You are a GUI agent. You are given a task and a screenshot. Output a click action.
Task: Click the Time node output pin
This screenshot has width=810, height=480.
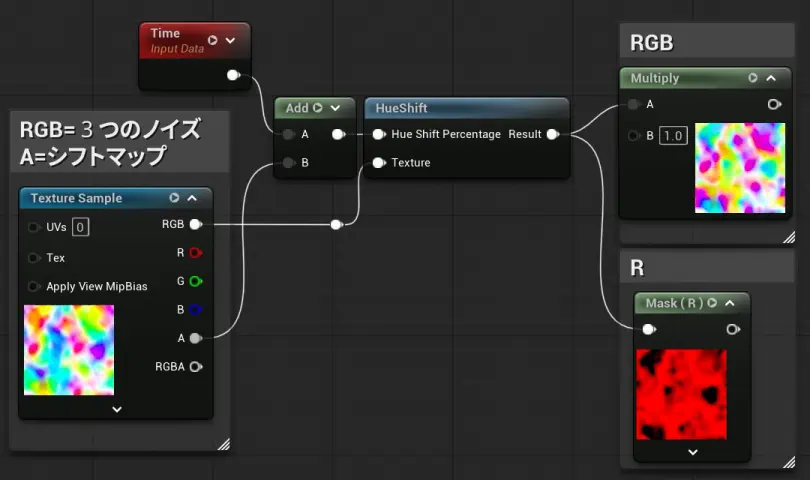click(x=233, y=75)
